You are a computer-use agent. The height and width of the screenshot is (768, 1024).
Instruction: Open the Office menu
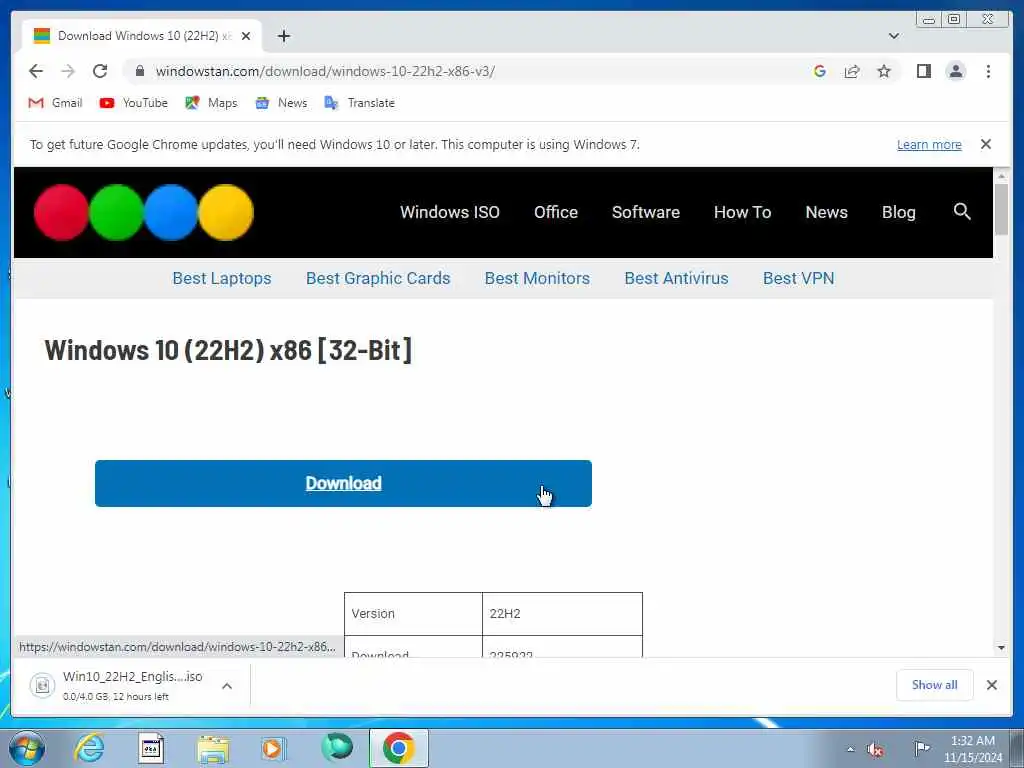(x=556, y=212)
